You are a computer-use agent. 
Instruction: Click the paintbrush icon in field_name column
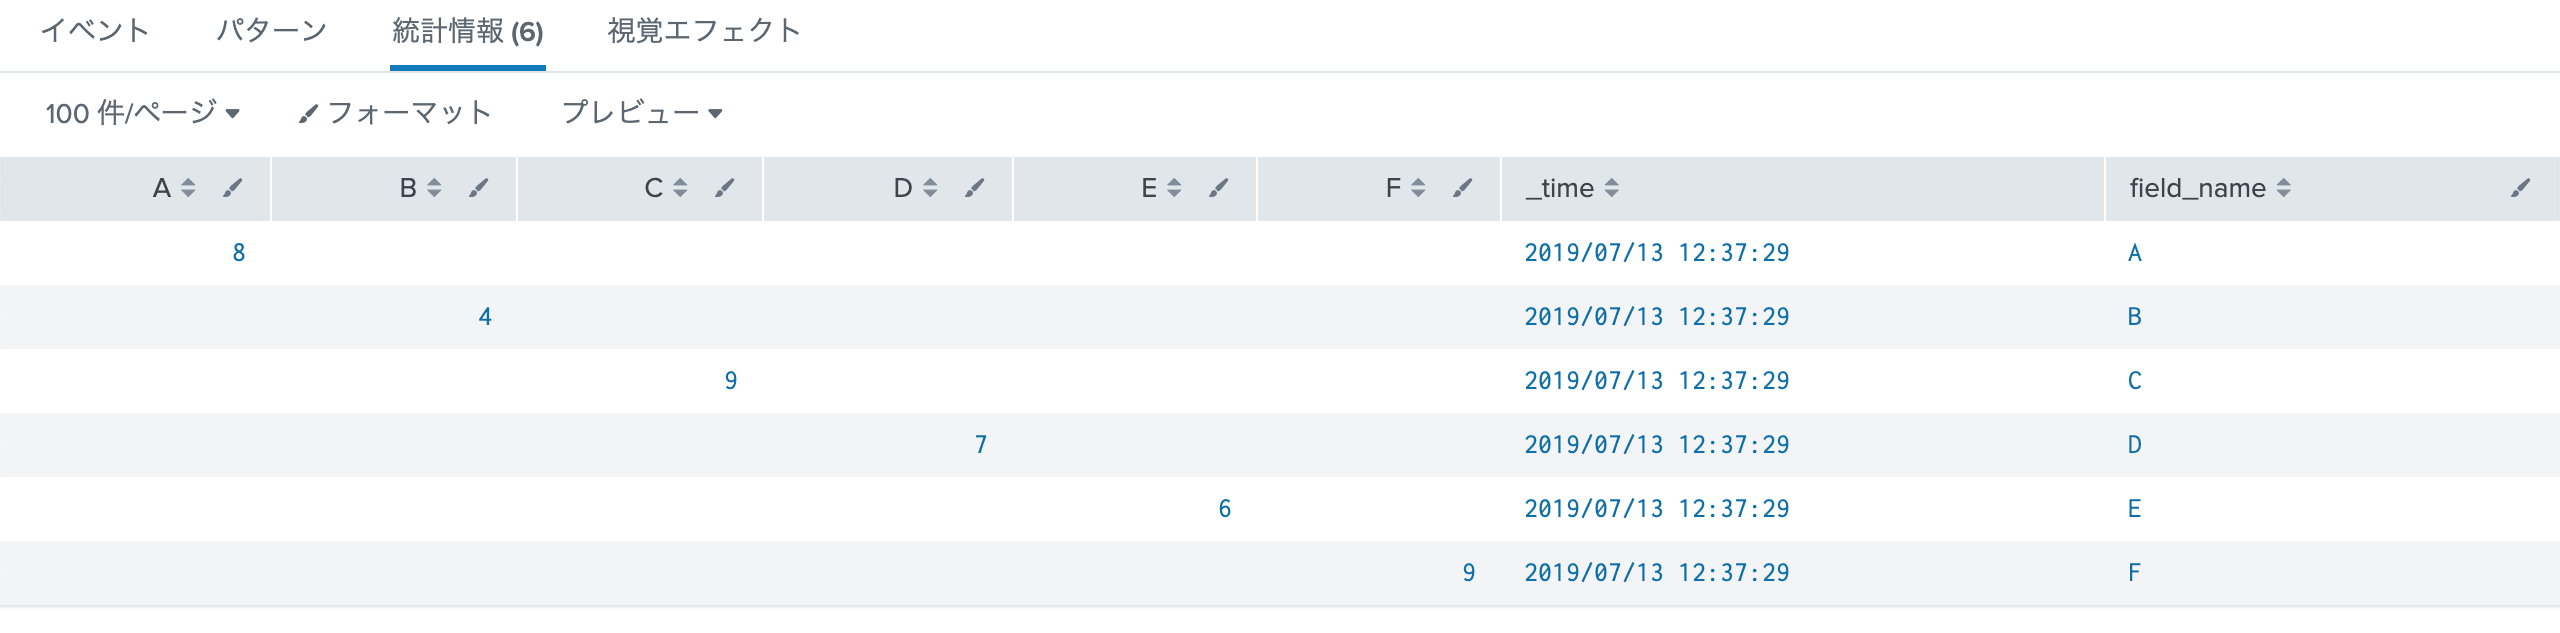(x=2521, y=188)
